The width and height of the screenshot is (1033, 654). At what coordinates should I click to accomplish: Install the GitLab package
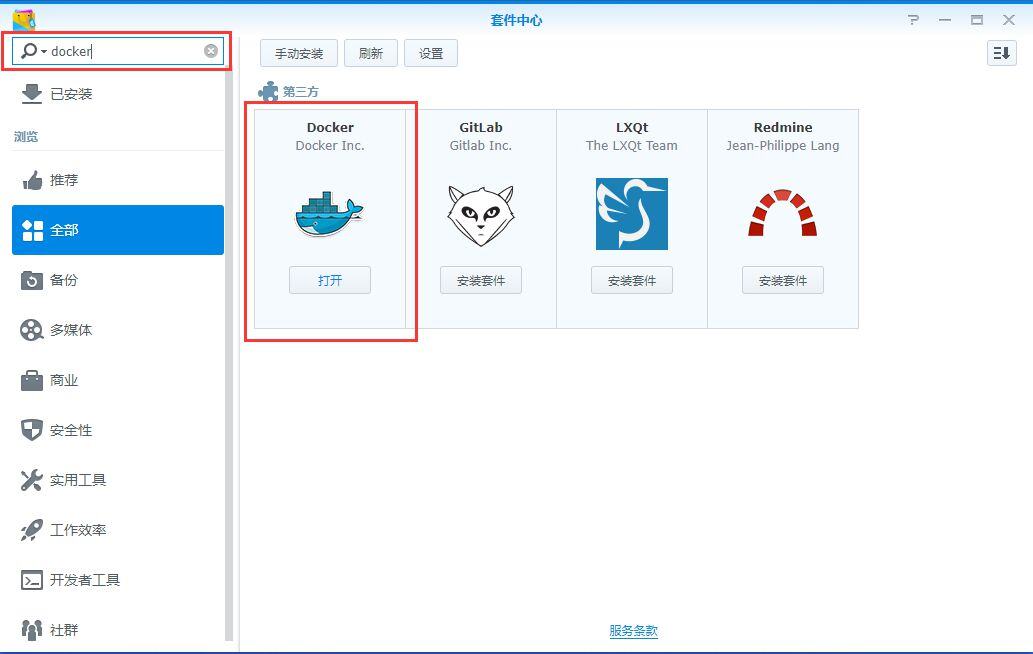coord(481,281)
